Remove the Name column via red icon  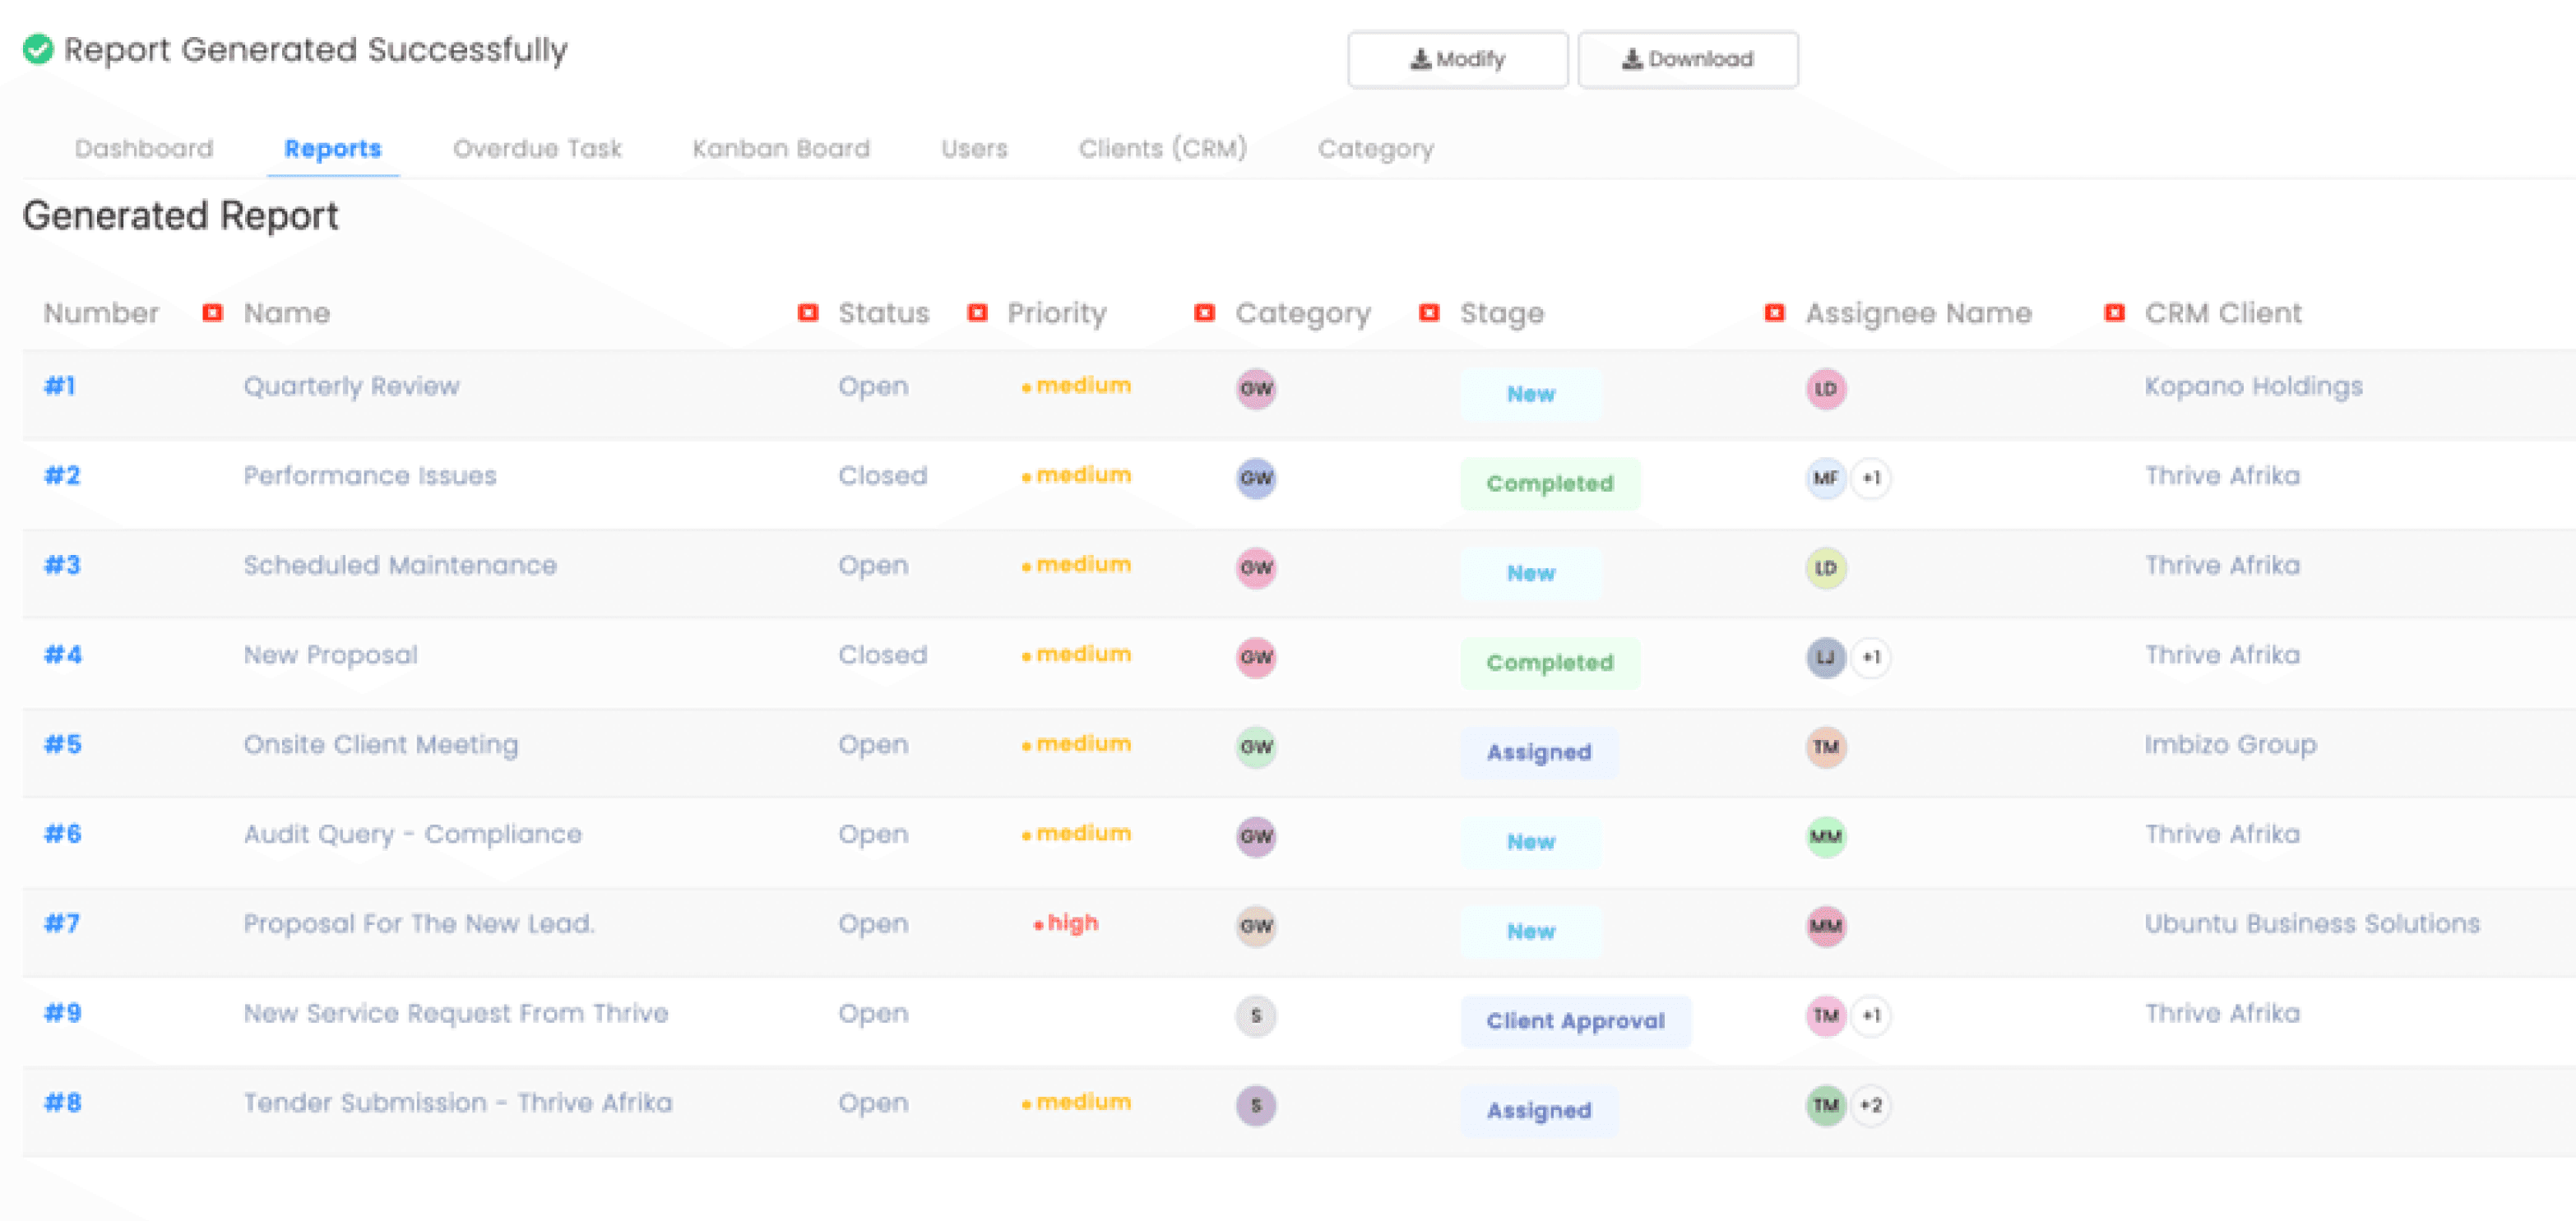(x=212, y=313)
